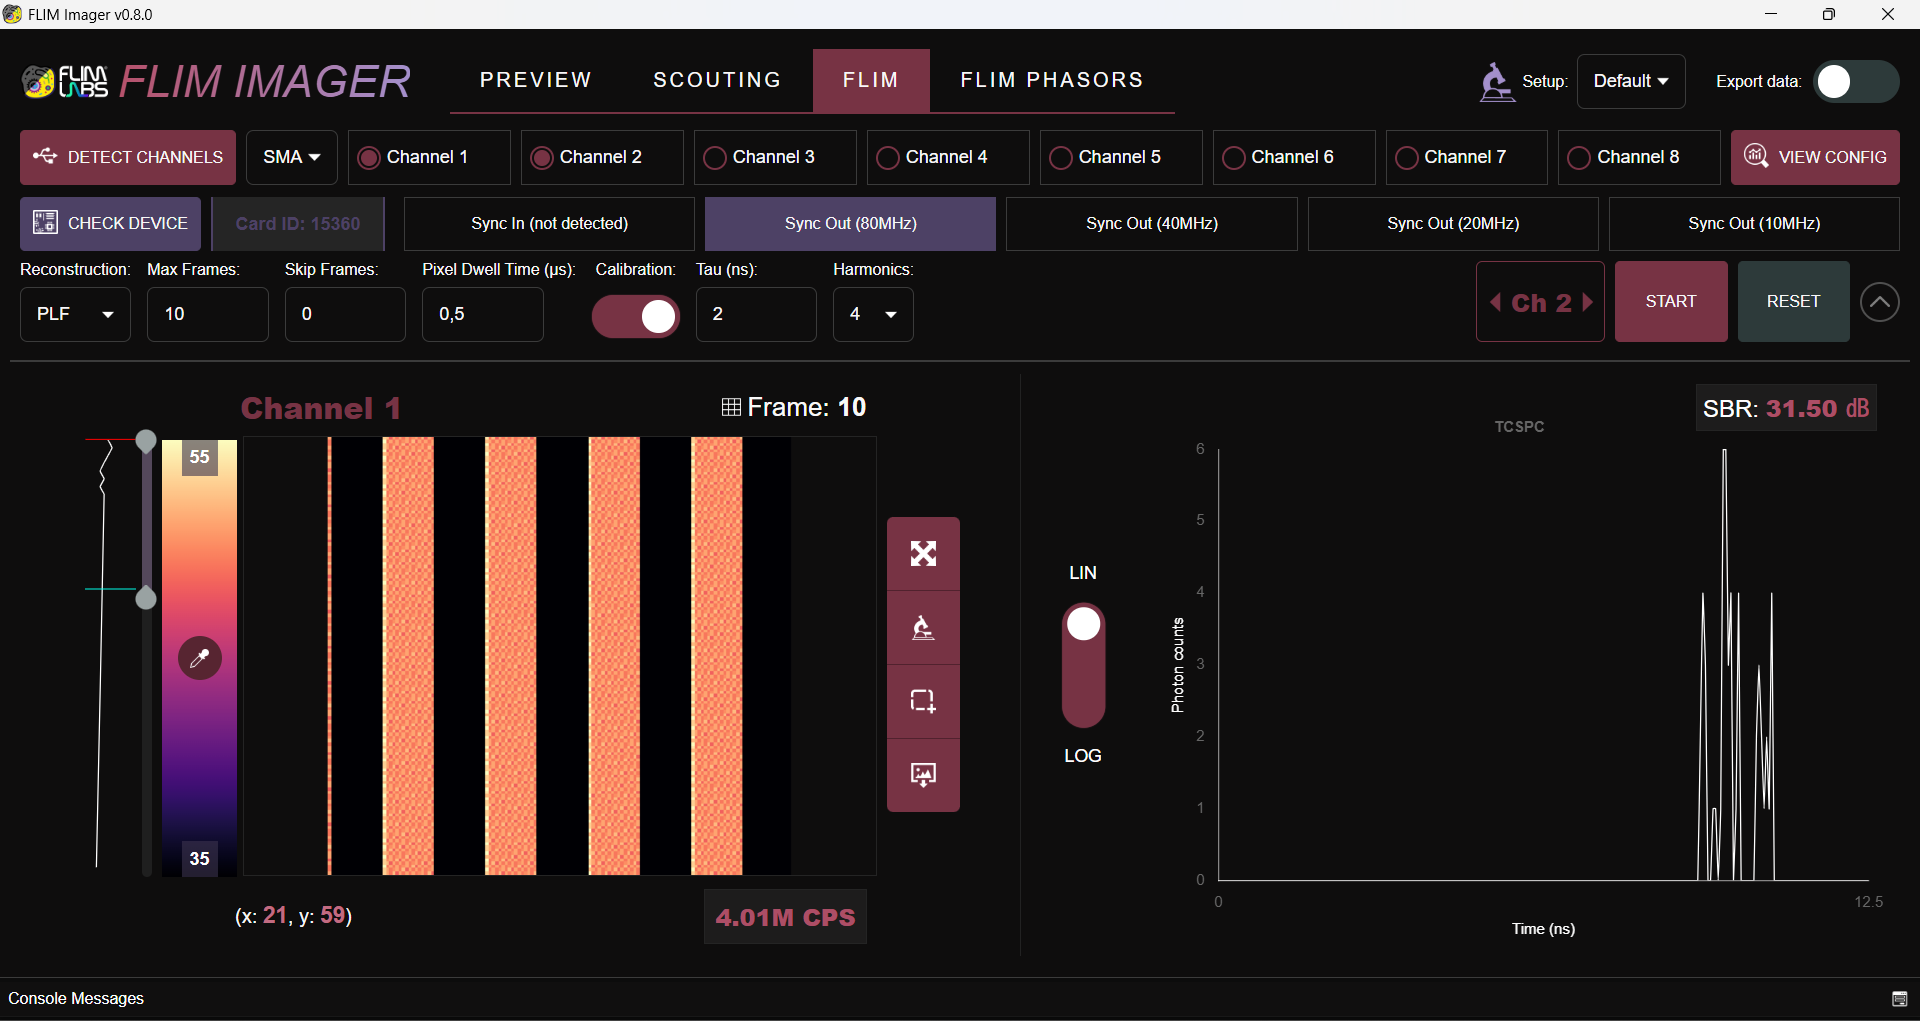1920x1021 pixels.
Task: Select Sync Out (80MHz)
Action: click(x=850, y=223)
